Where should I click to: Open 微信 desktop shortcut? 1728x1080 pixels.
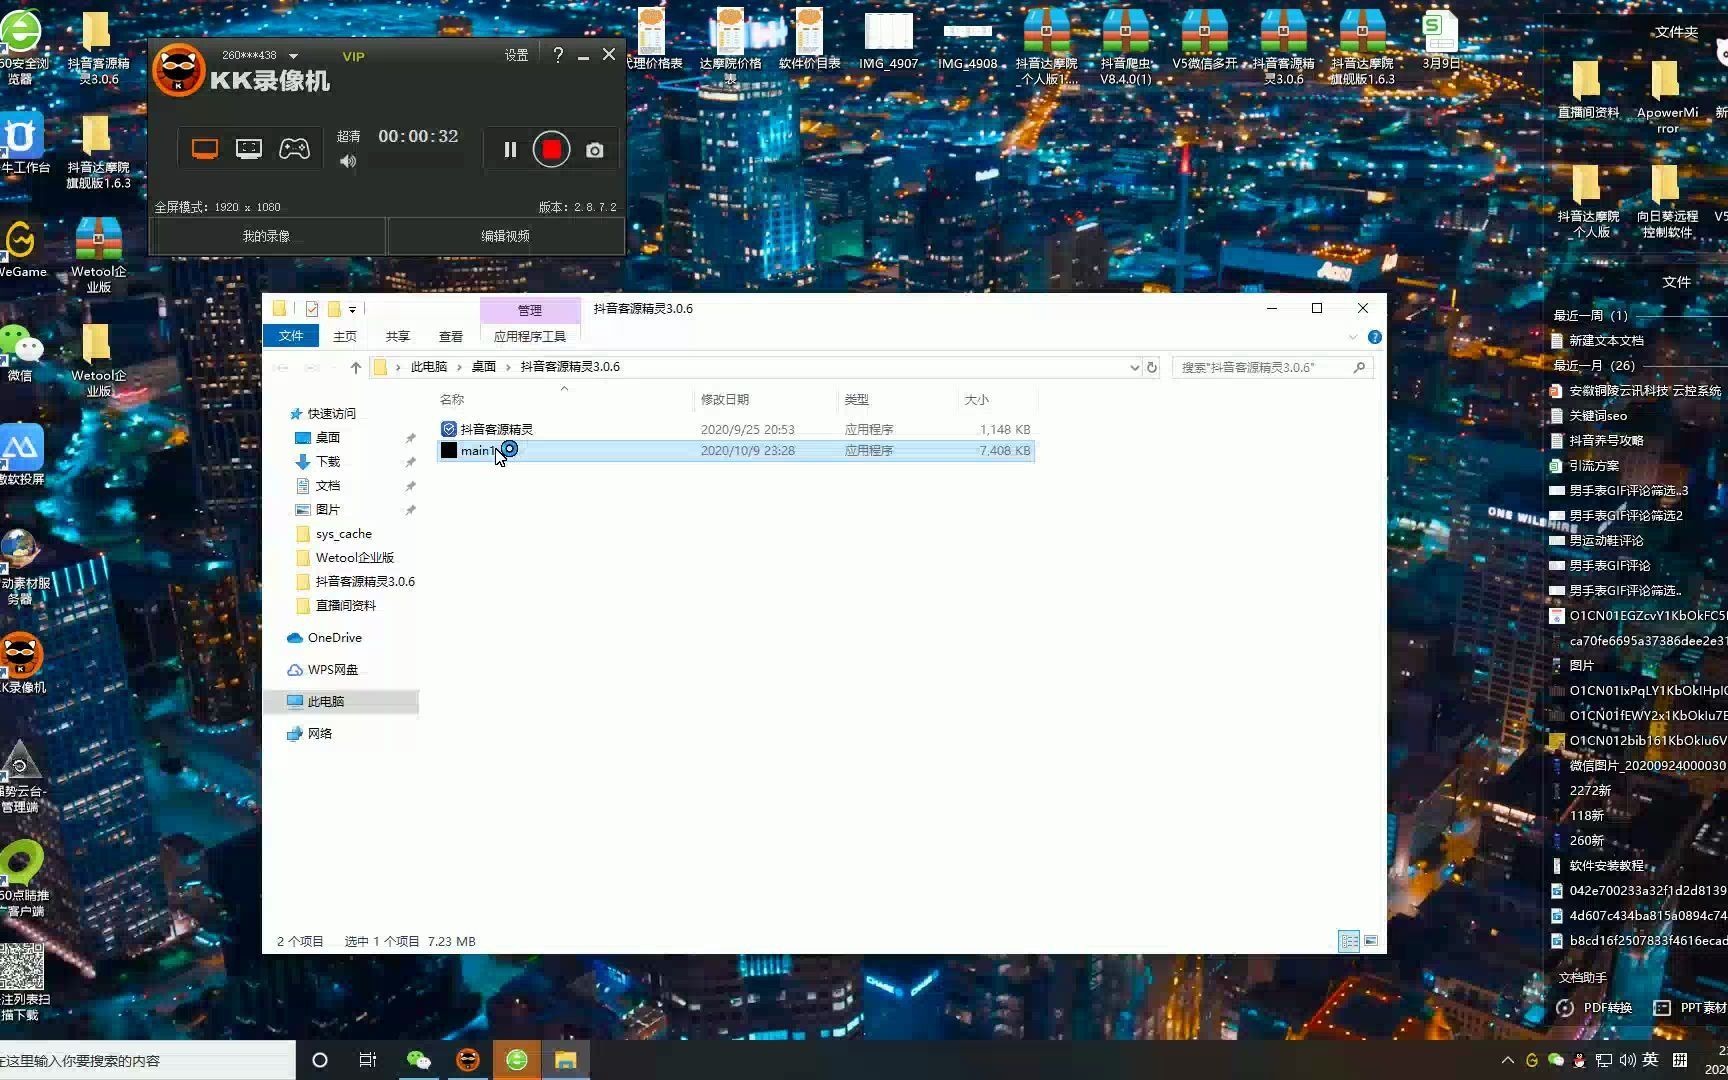20,352
